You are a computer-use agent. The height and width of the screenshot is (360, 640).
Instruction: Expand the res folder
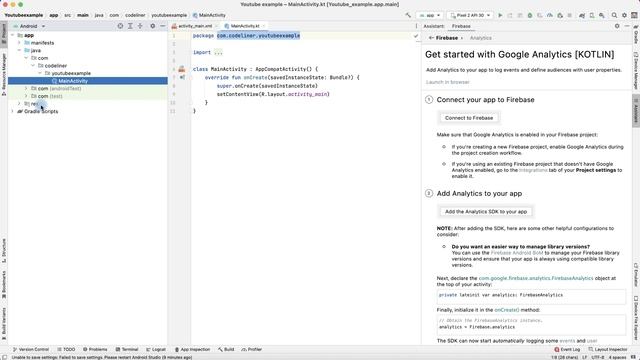point(19,104)
